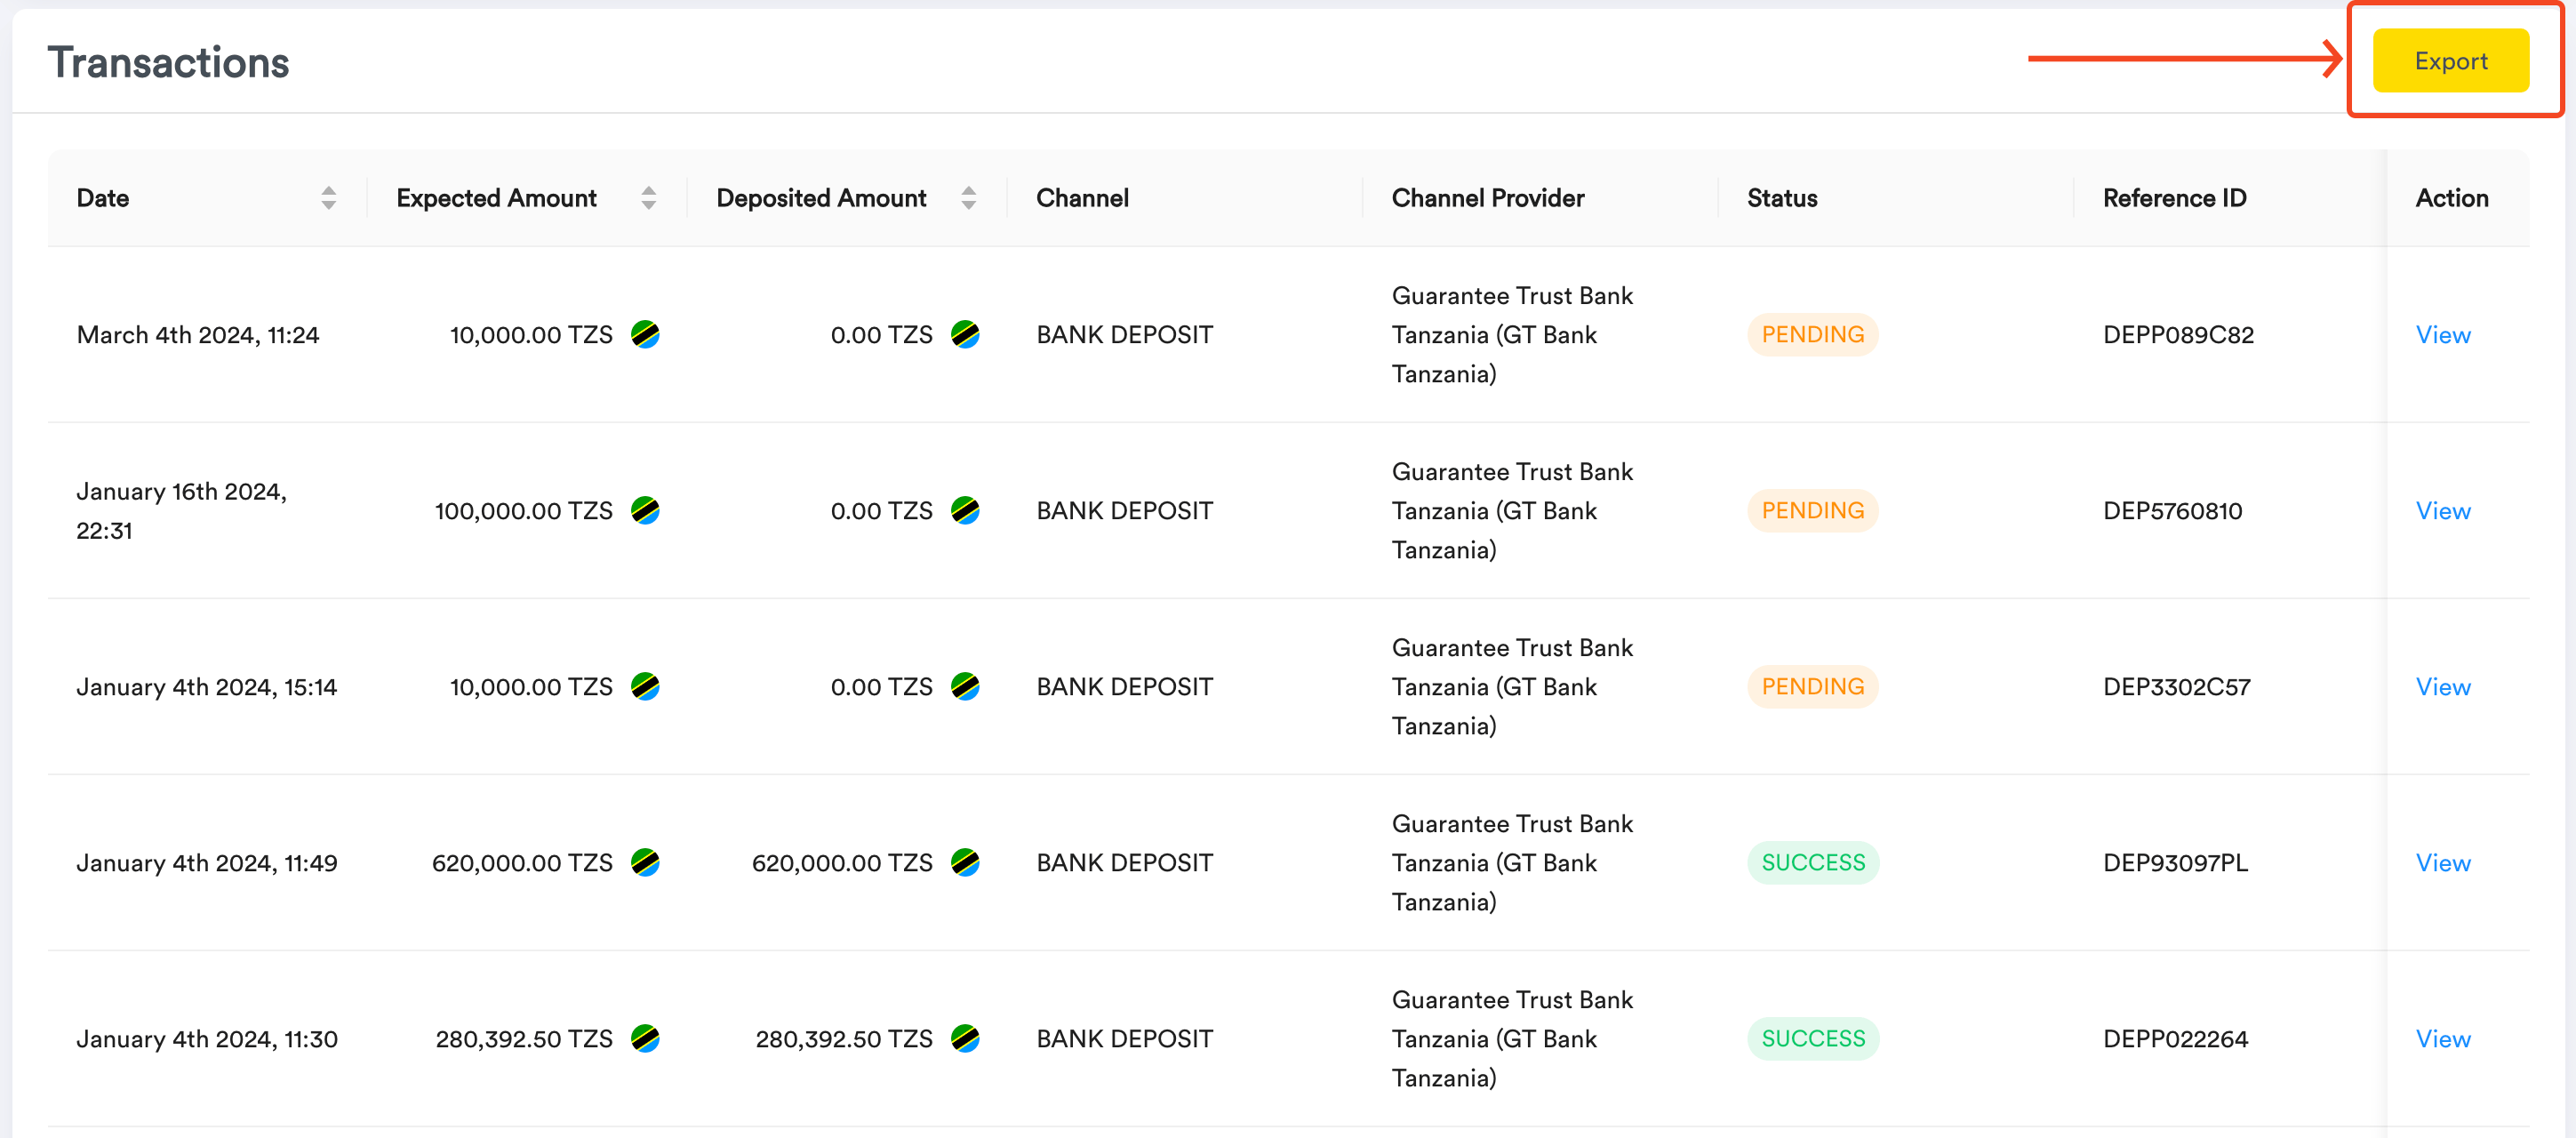
Task: Click the Reference ID column header
Action: tap(2174, 198)
